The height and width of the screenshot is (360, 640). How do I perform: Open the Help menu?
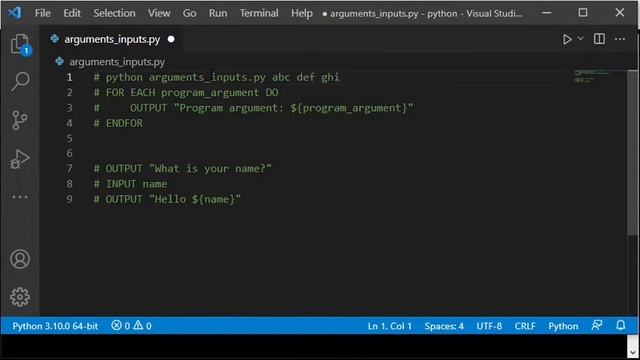302,13
